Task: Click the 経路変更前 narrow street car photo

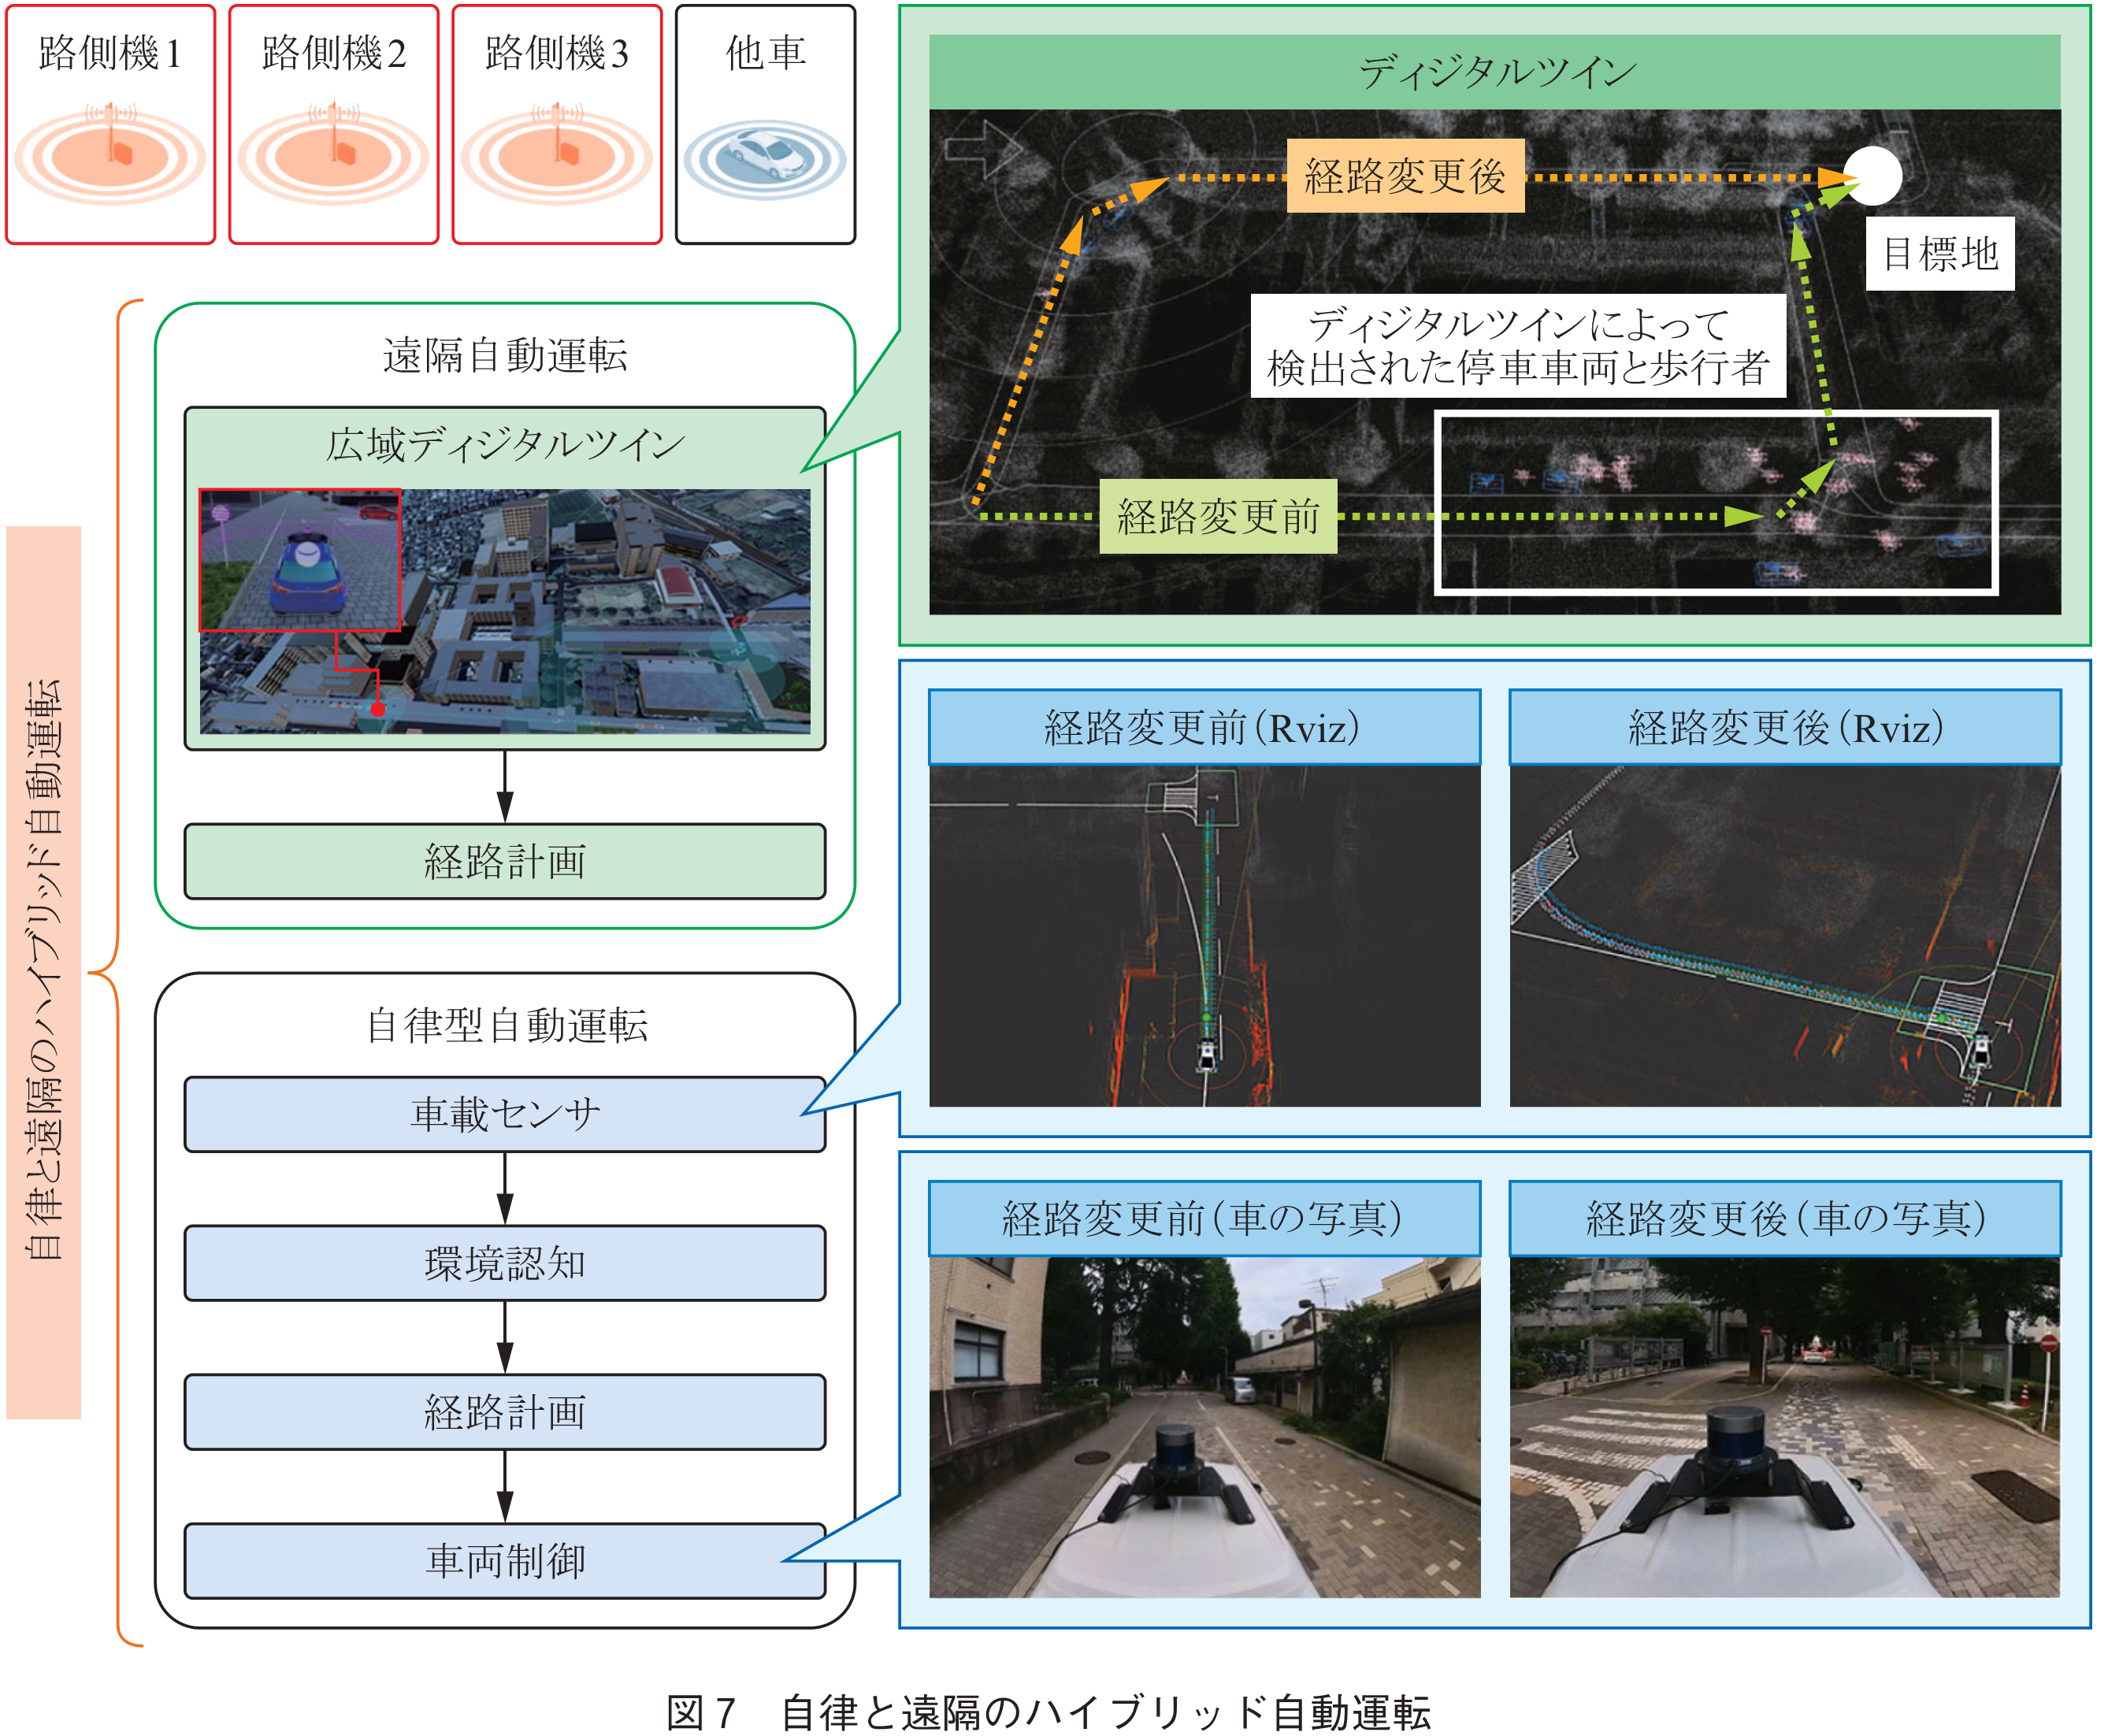Action: (x=1204, y=1427)
